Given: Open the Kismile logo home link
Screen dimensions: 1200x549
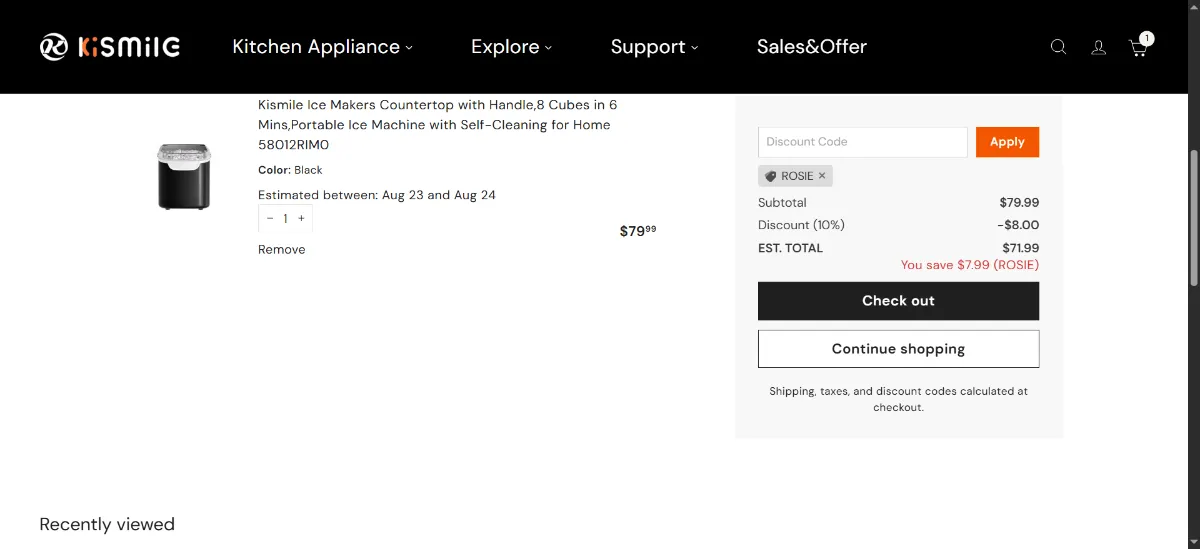Looking at the screenshot, I should coord(110,47).
